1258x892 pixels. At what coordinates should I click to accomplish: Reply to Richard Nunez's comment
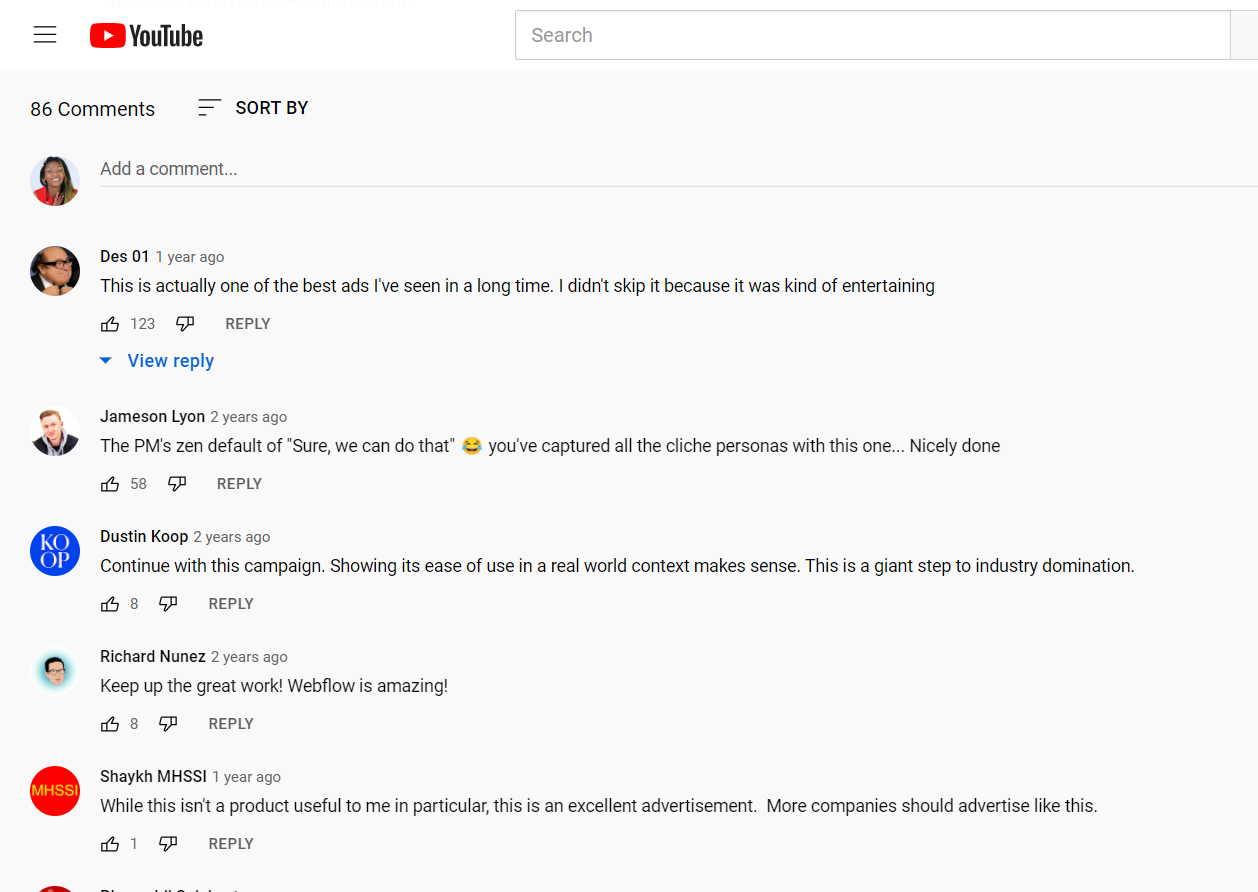point(231,724)
